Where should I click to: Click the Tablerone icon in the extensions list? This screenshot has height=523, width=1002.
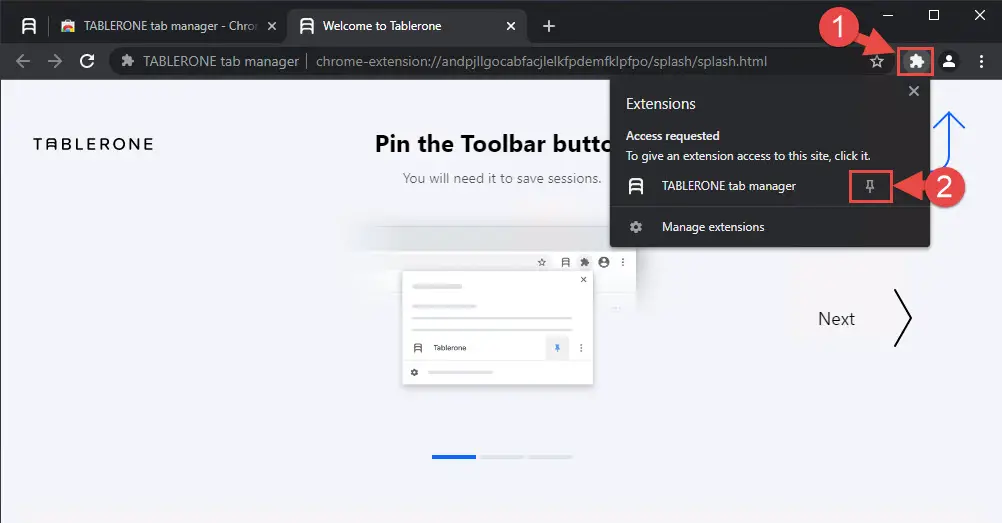[x=636, y=186]
